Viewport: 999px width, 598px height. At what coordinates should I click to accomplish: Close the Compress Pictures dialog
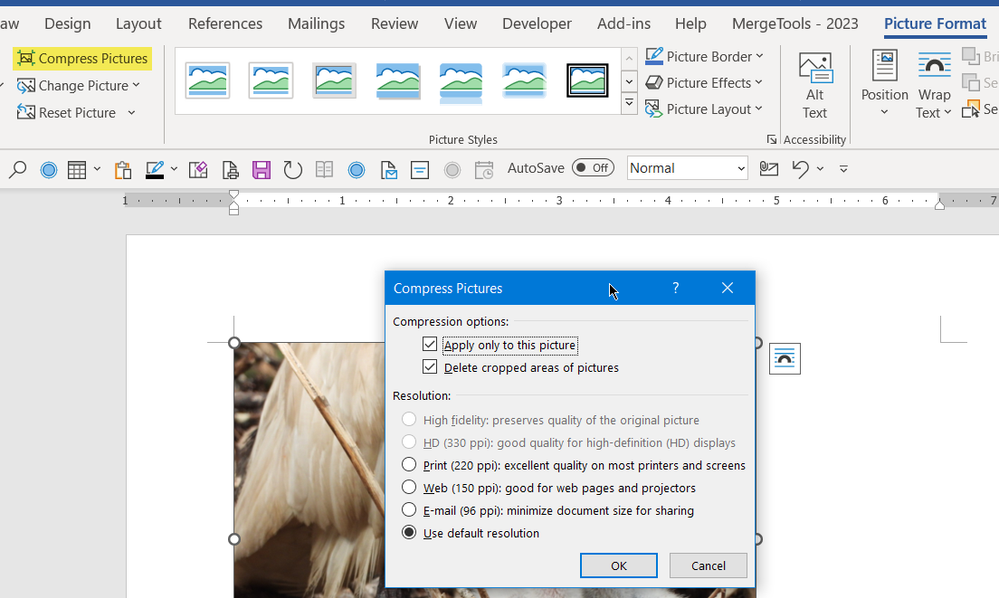tap(727, 288)
